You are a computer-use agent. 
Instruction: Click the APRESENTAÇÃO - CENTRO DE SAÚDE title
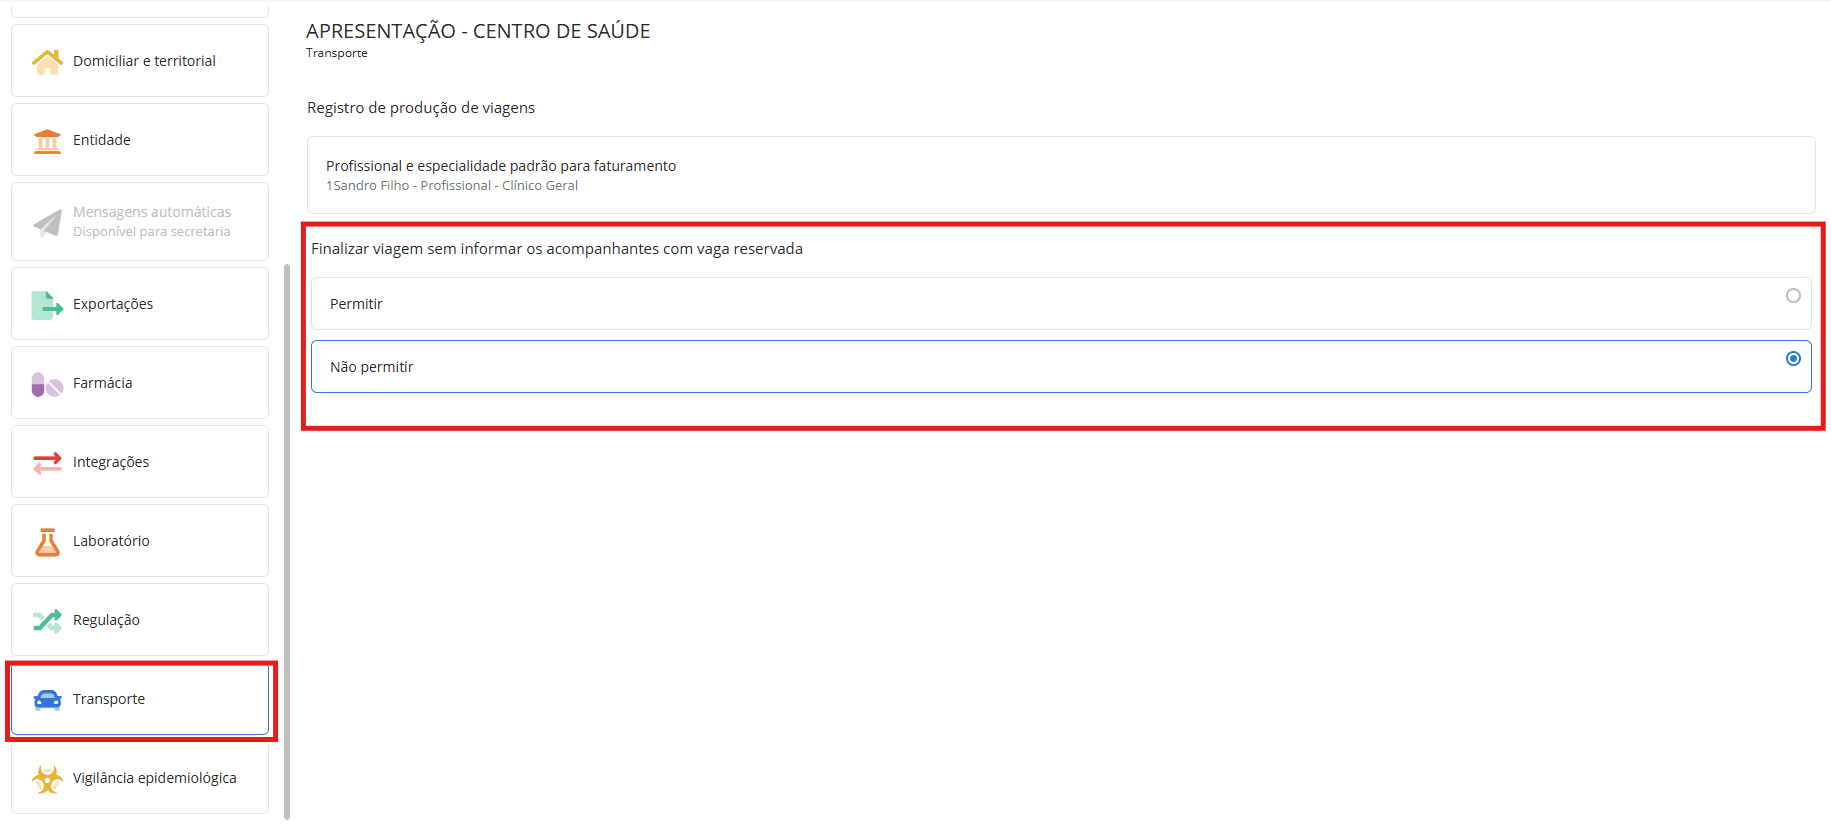(478, 31)
